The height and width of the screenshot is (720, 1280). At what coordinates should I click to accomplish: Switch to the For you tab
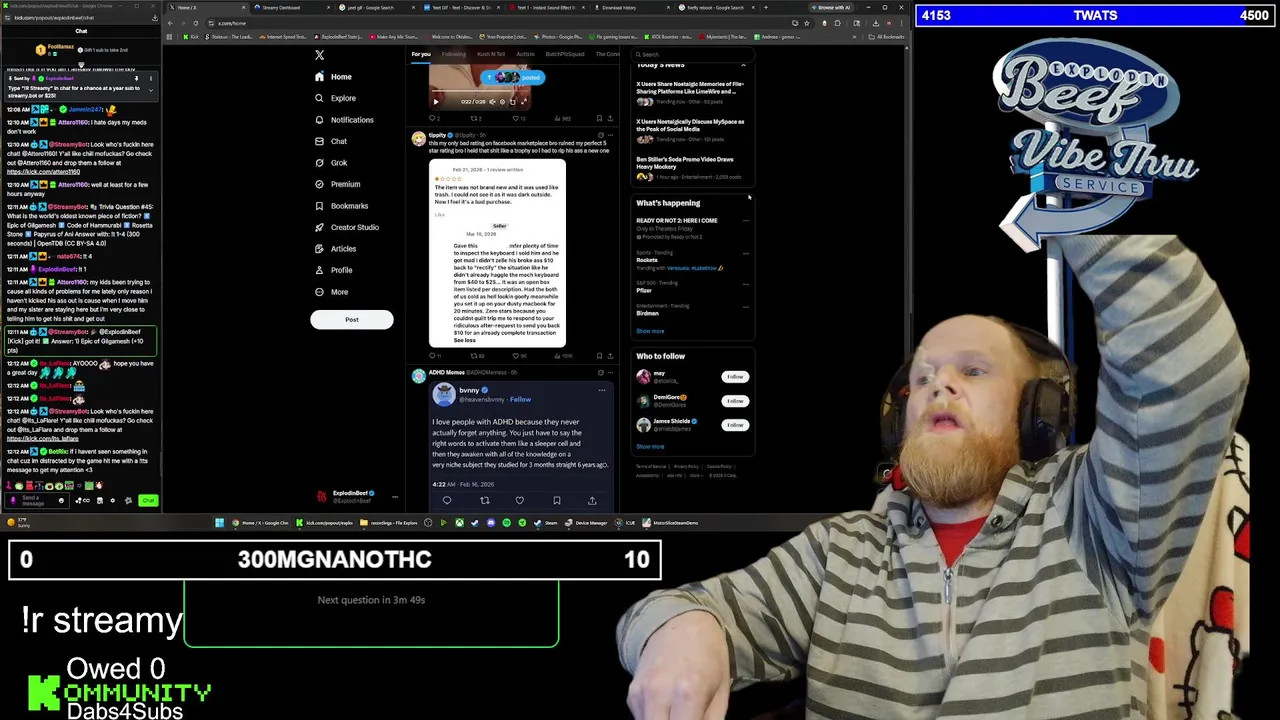421,54
